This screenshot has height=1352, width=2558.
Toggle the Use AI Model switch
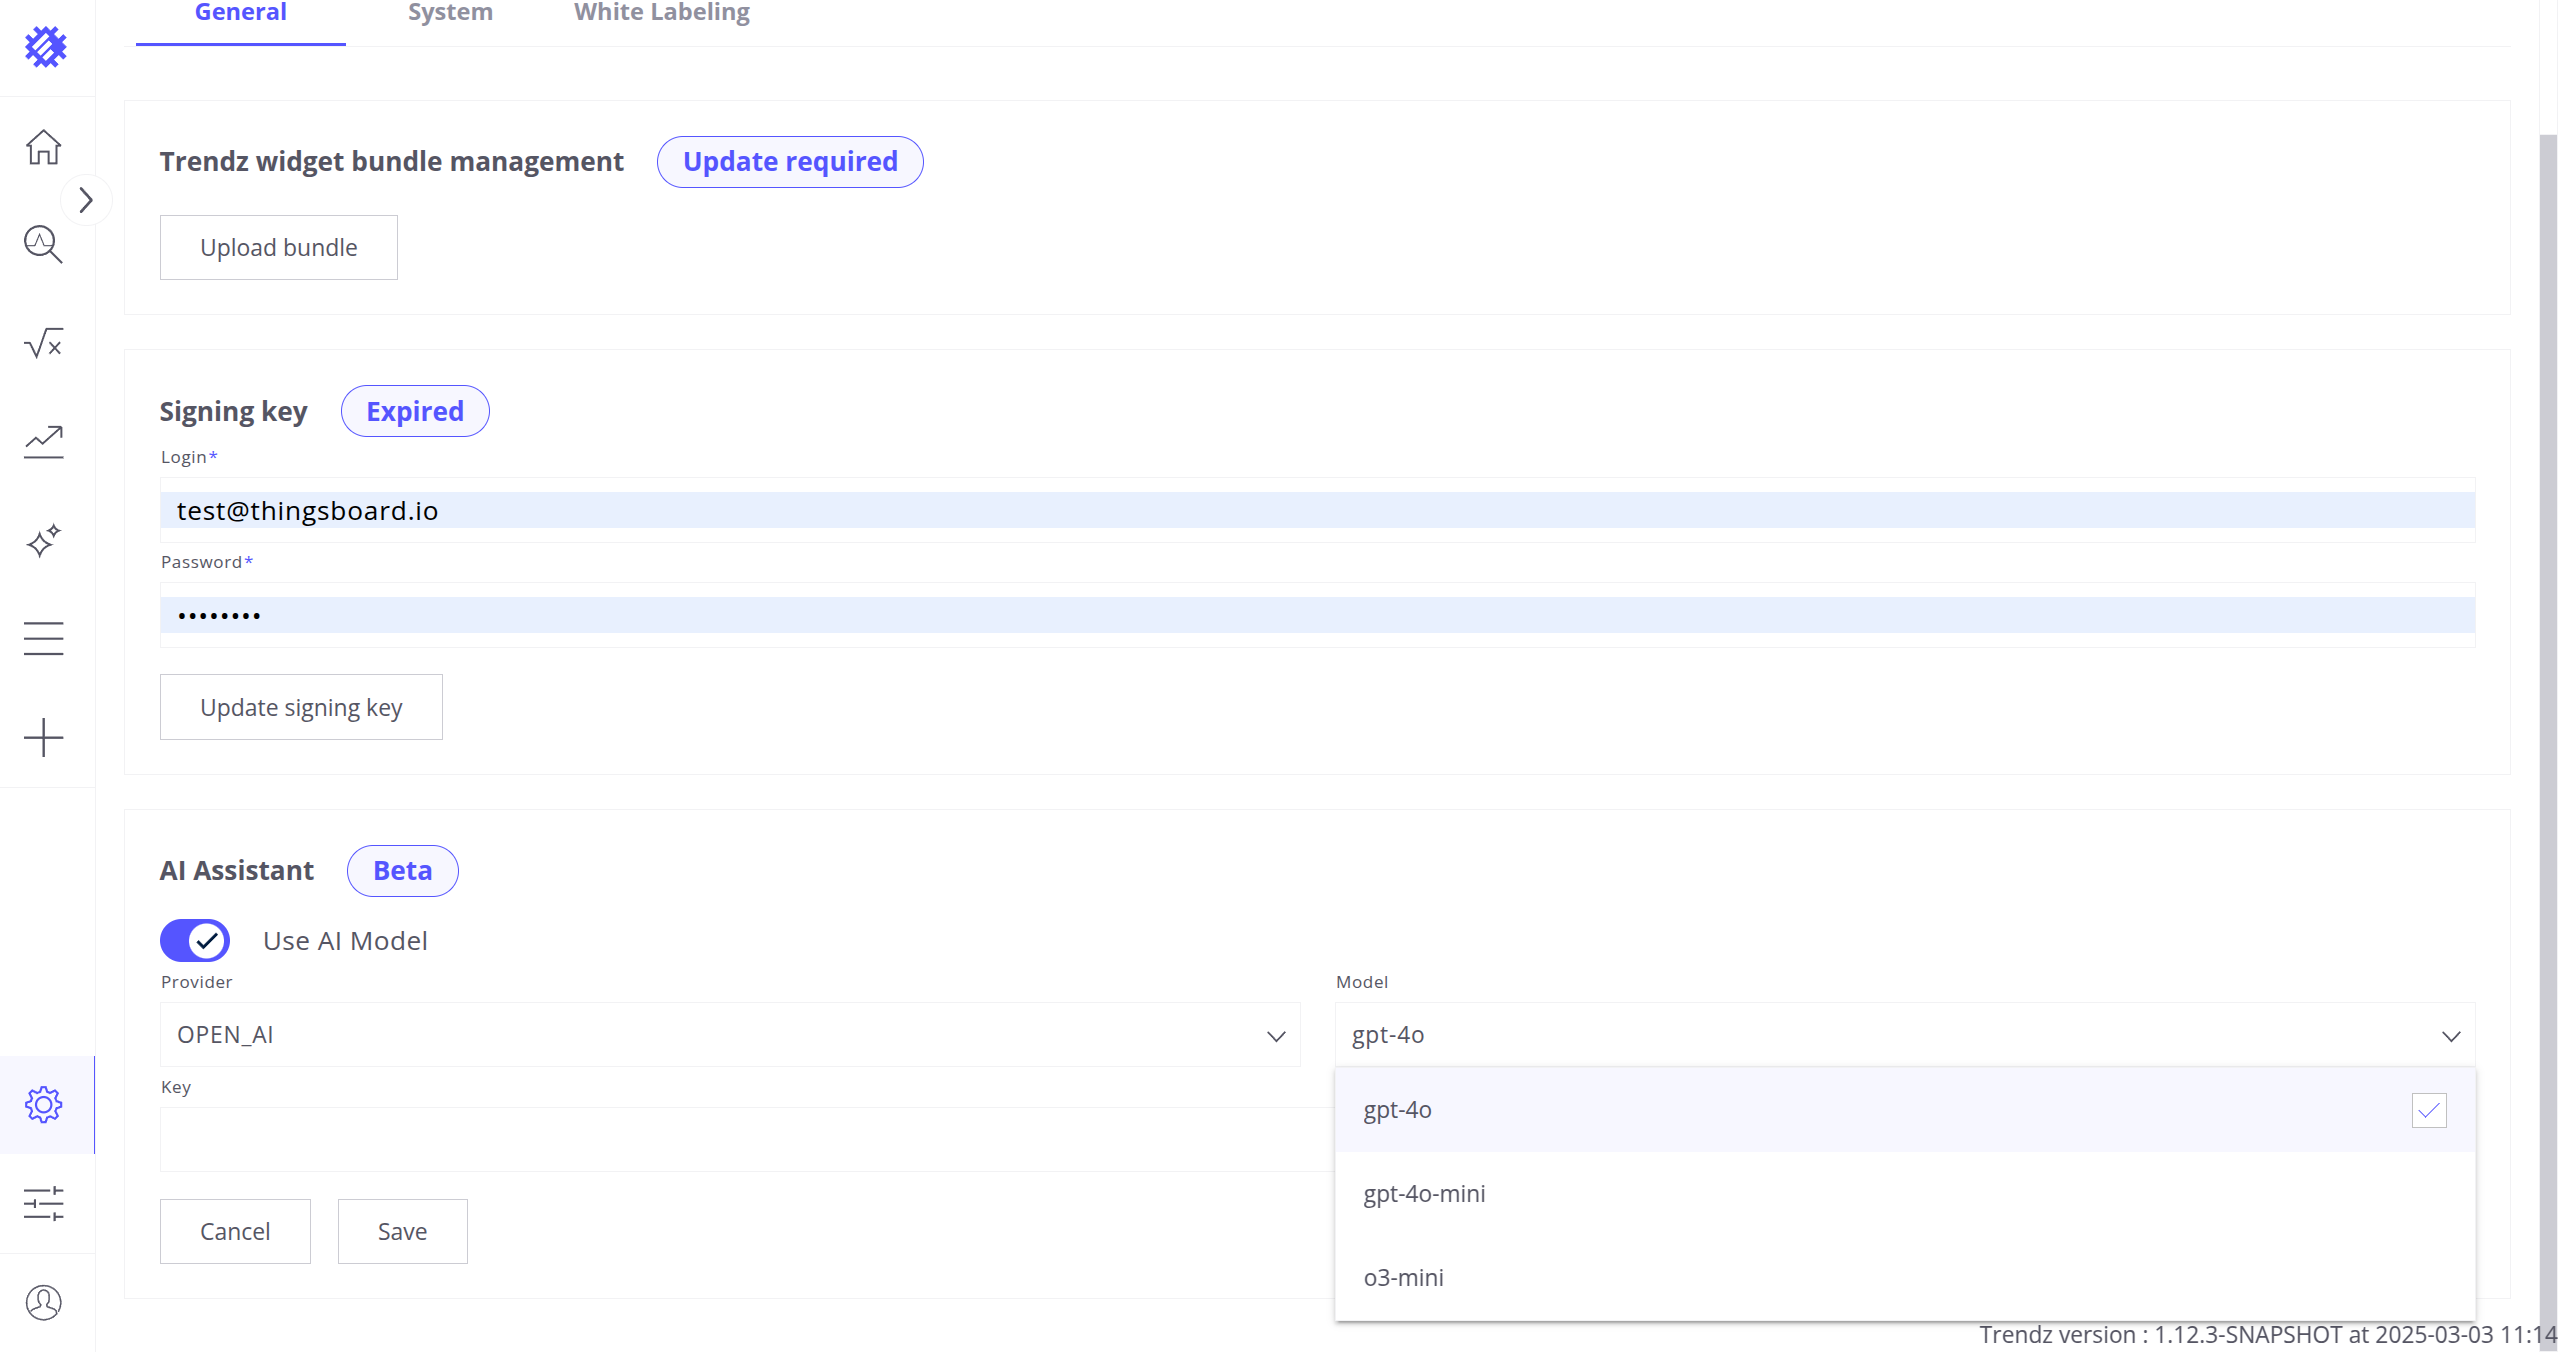(195, 940)
